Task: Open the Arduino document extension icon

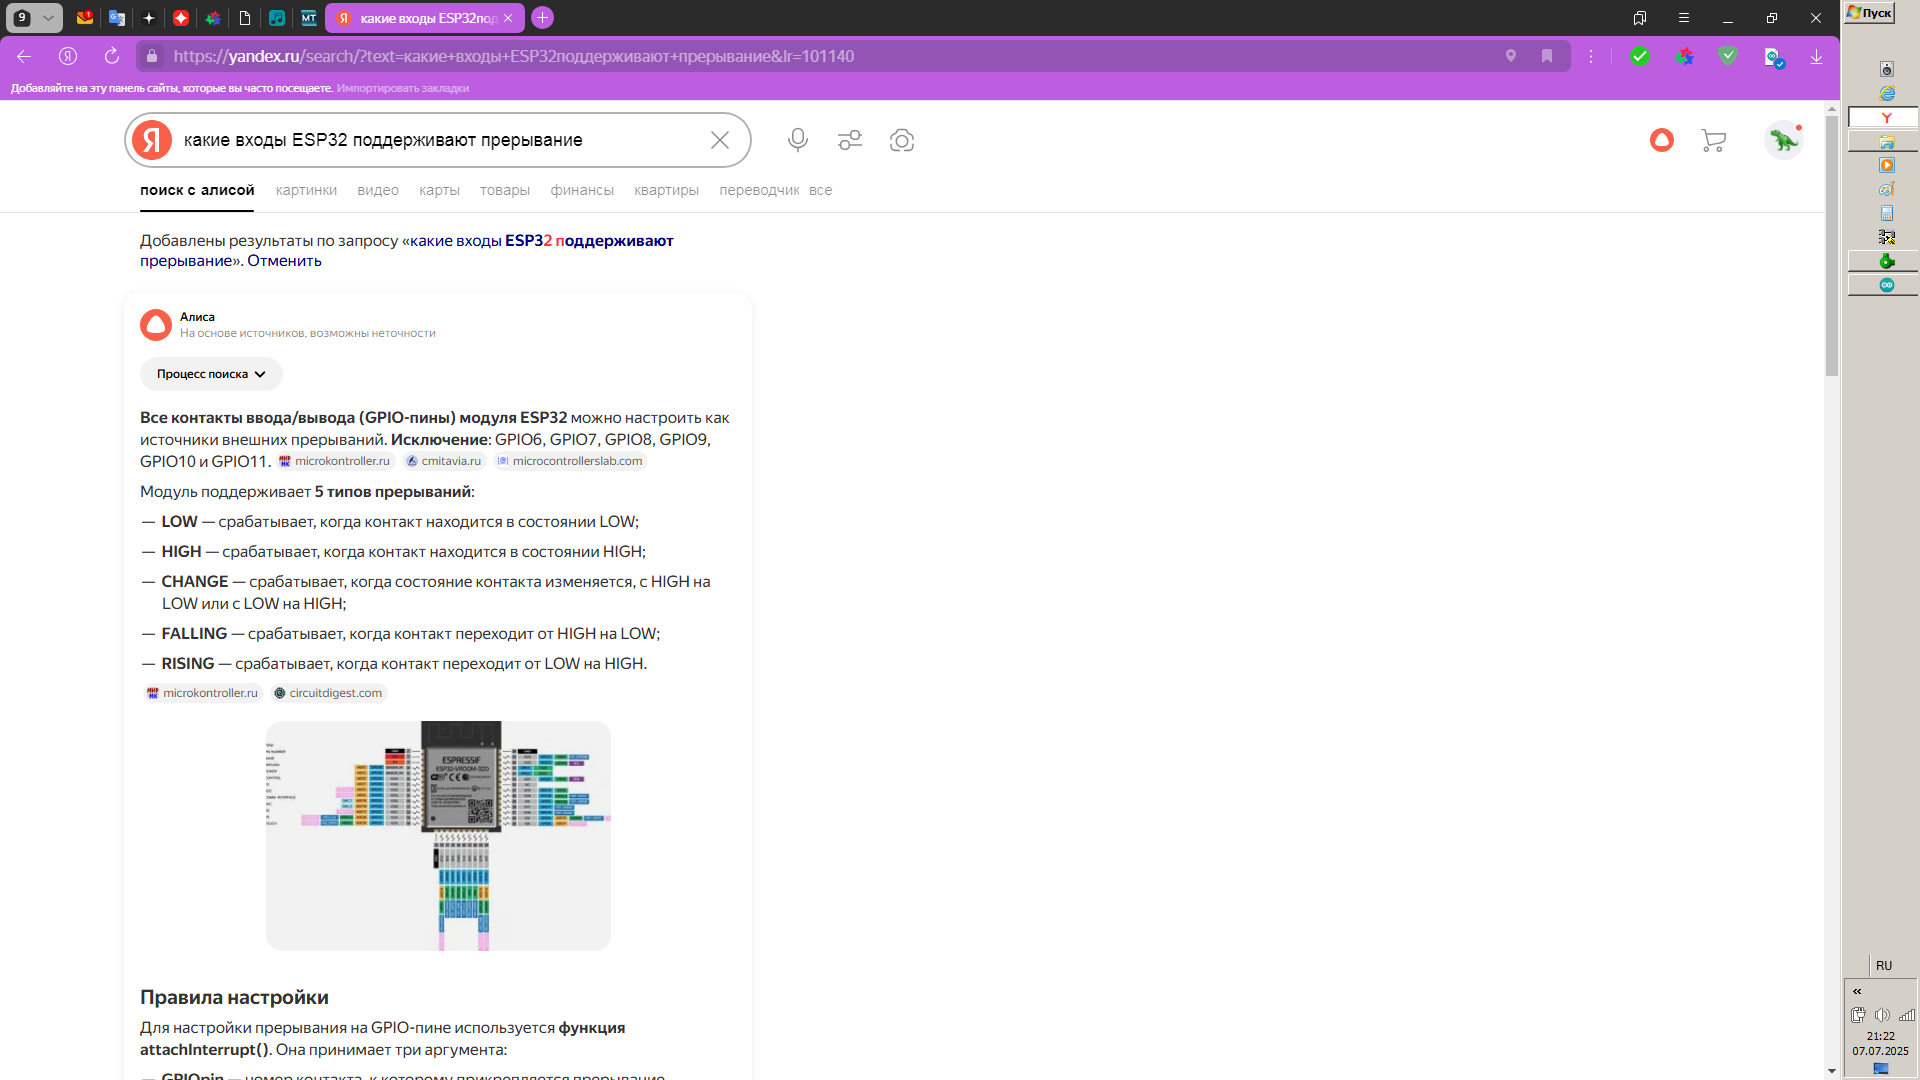Action: (x=1774, y=58)
